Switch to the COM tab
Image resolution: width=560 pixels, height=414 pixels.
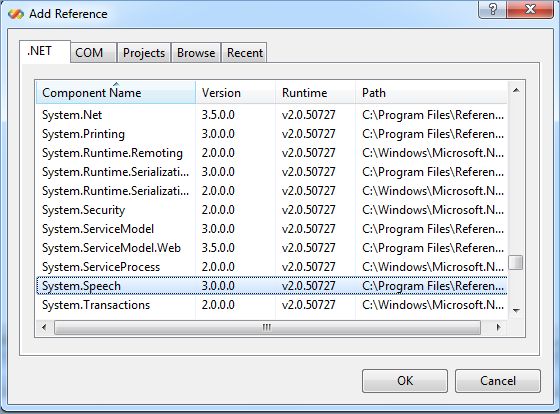tap(94, 53)
